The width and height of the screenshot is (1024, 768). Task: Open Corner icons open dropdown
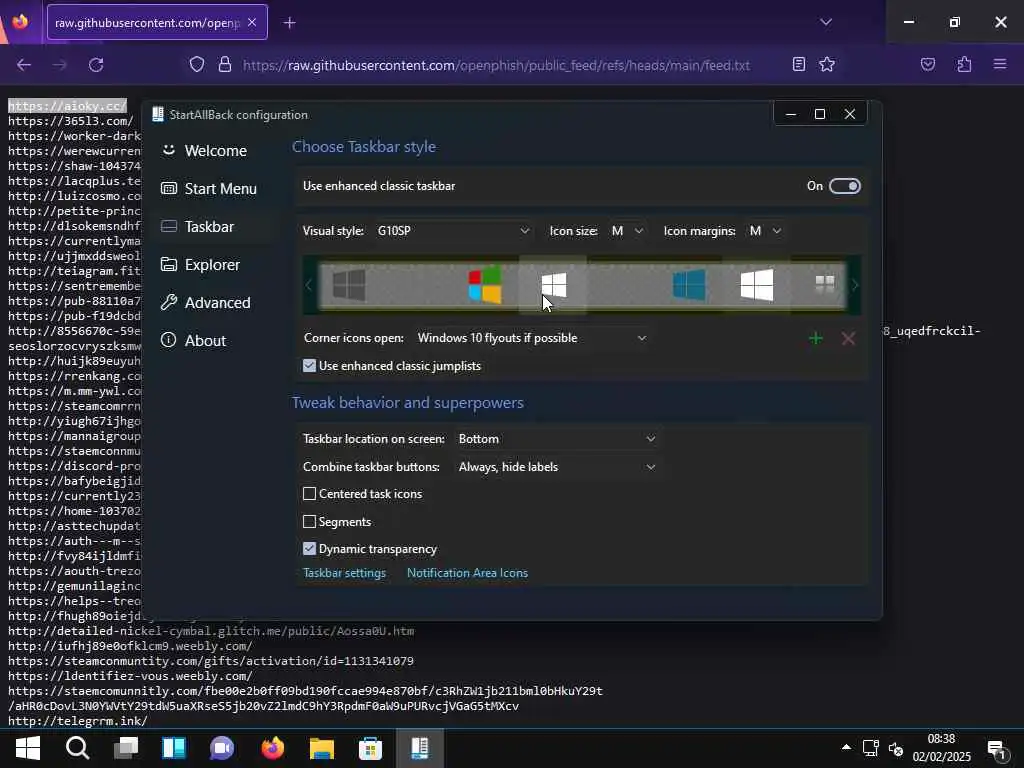tap(532, 338)
